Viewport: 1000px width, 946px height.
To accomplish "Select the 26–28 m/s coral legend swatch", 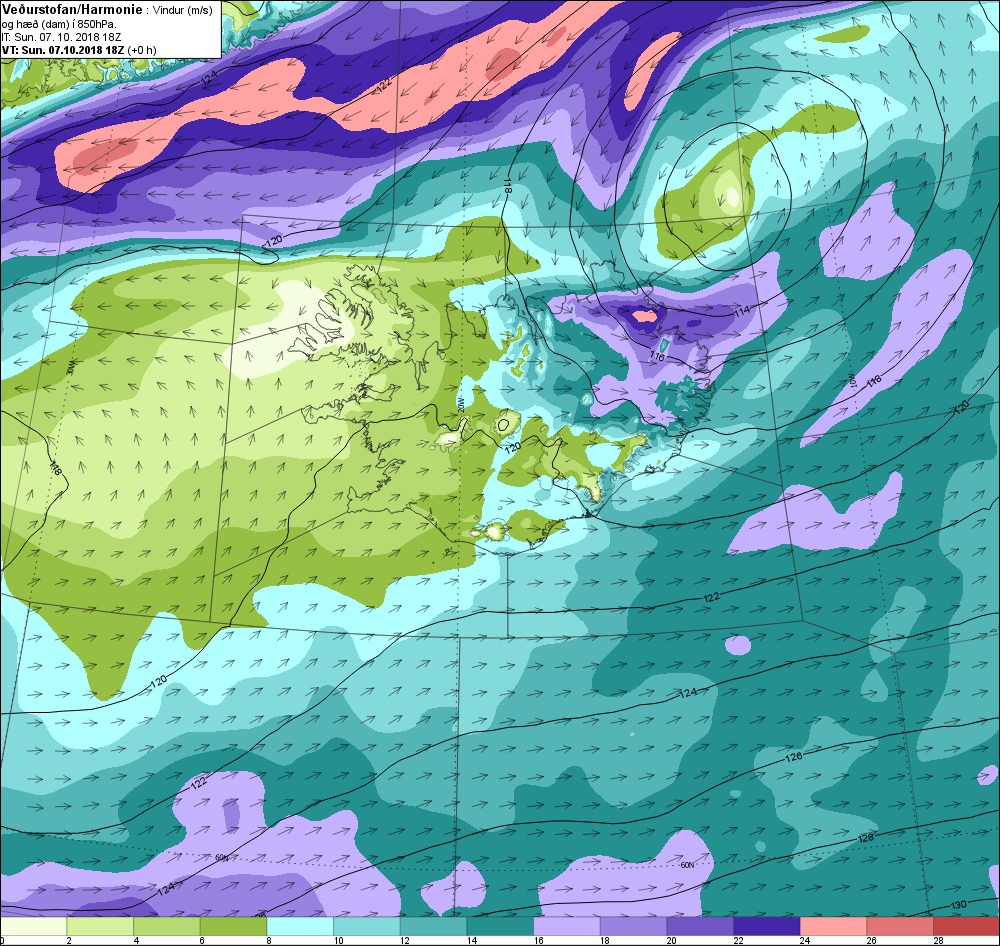I will [x=900, y=926].
